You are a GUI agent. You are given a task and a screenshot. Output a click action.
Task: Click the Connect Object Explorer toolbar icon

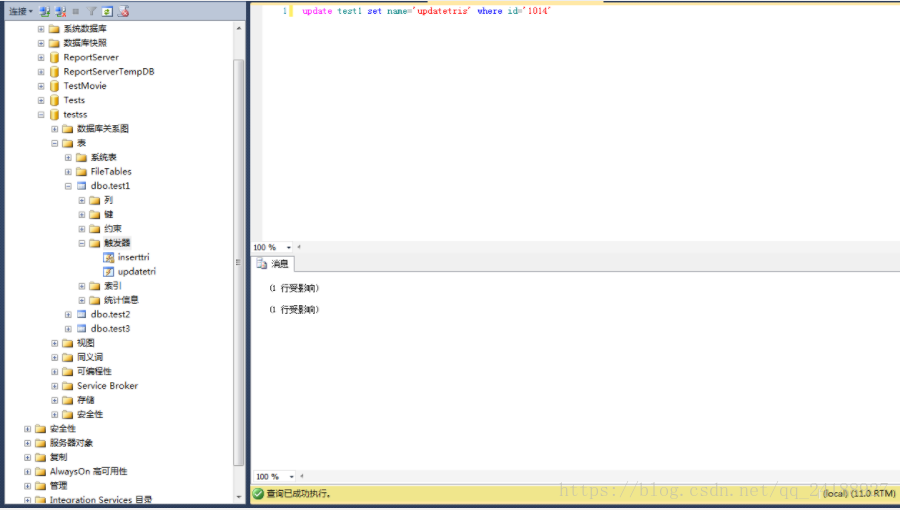tap(45, 11)
